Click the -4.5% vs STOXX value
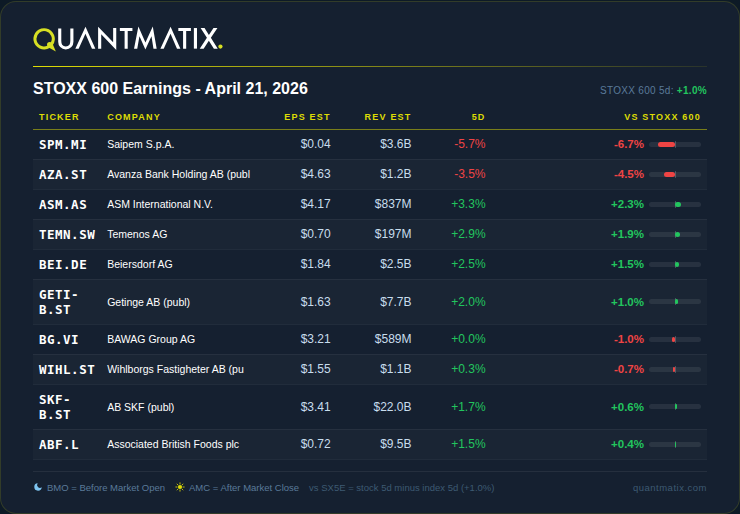The image size is (740, 514). (629, 175)
